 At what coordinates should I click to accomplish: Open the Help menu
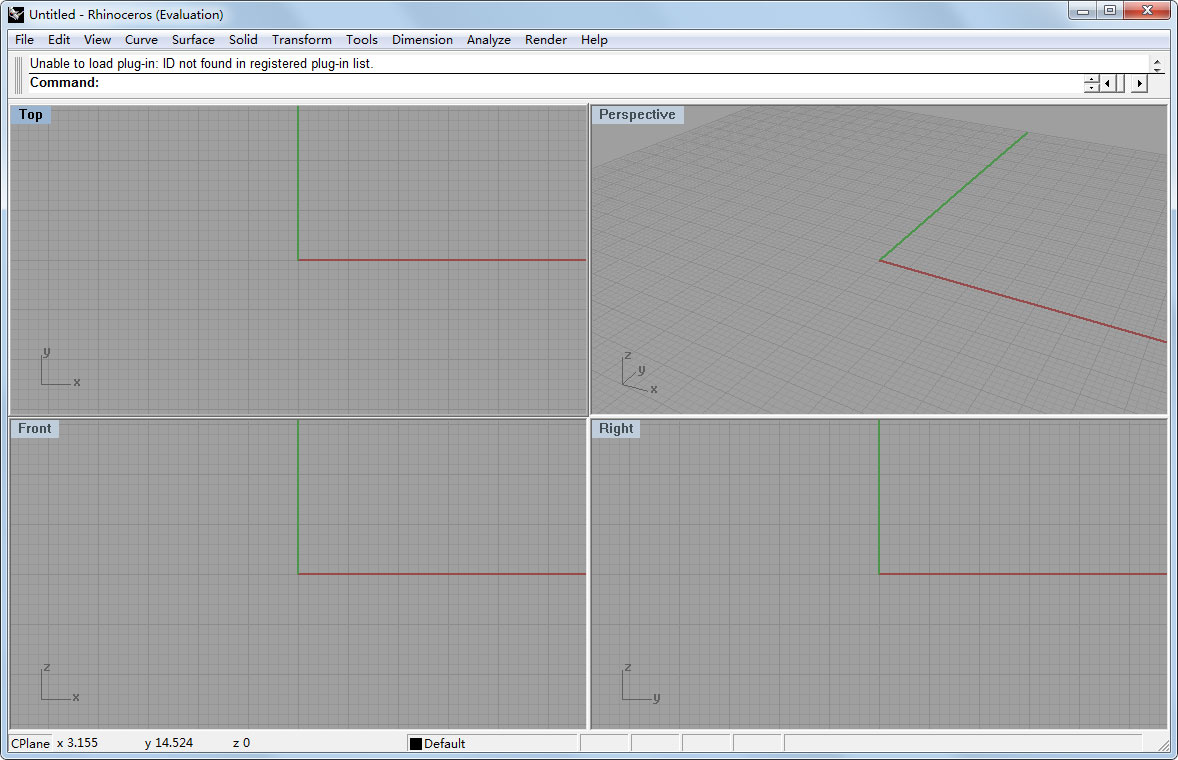coord(594,40)
